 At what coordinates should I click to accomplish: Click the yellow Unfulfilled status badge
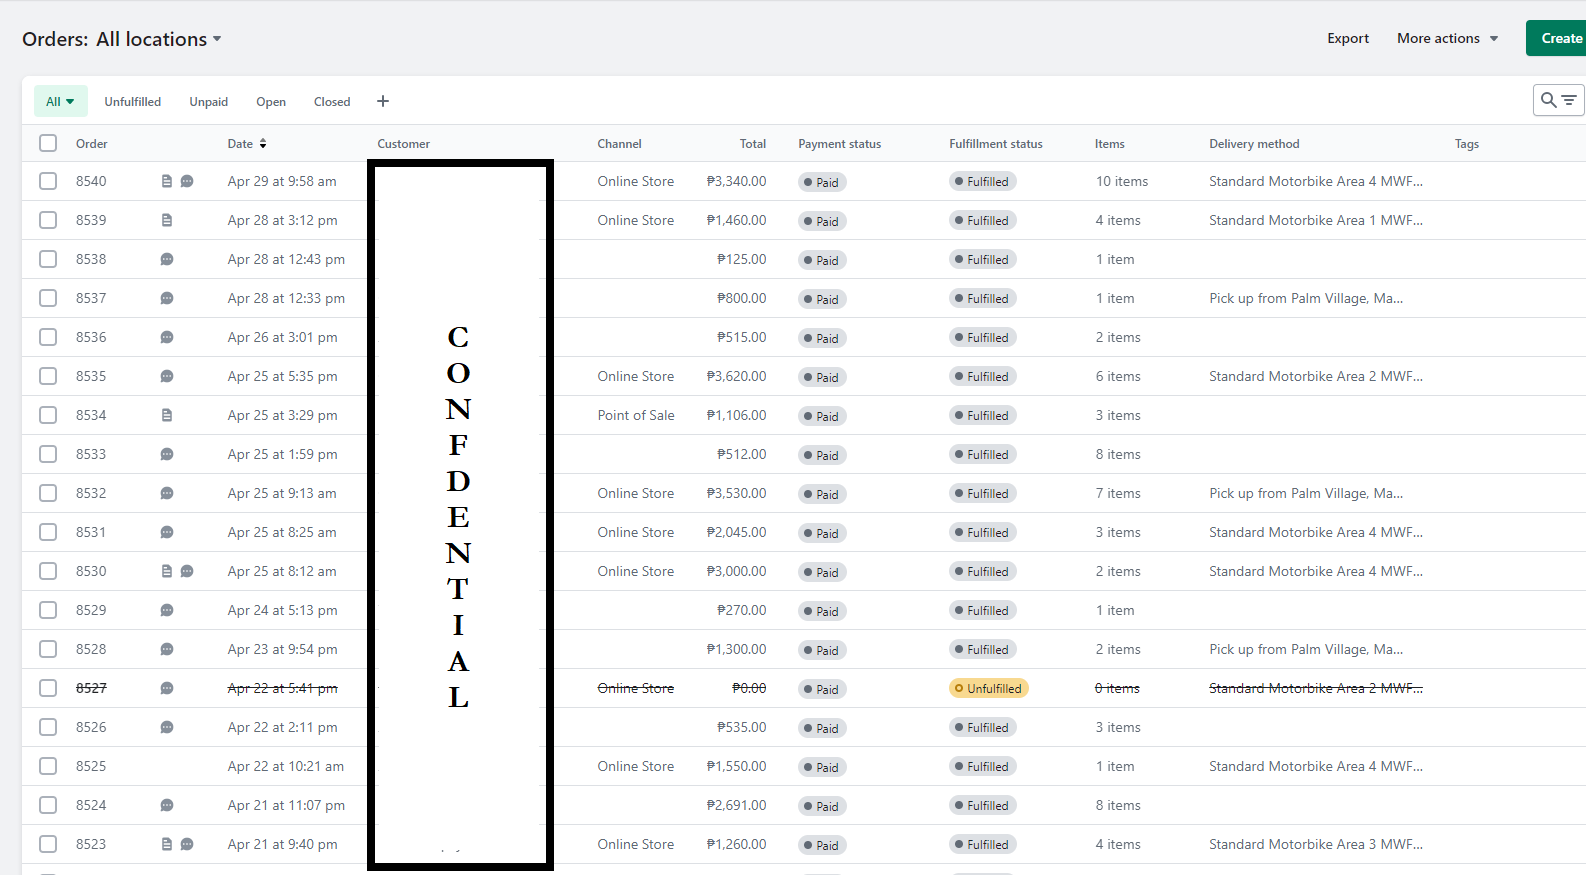(x=989, y=688)
